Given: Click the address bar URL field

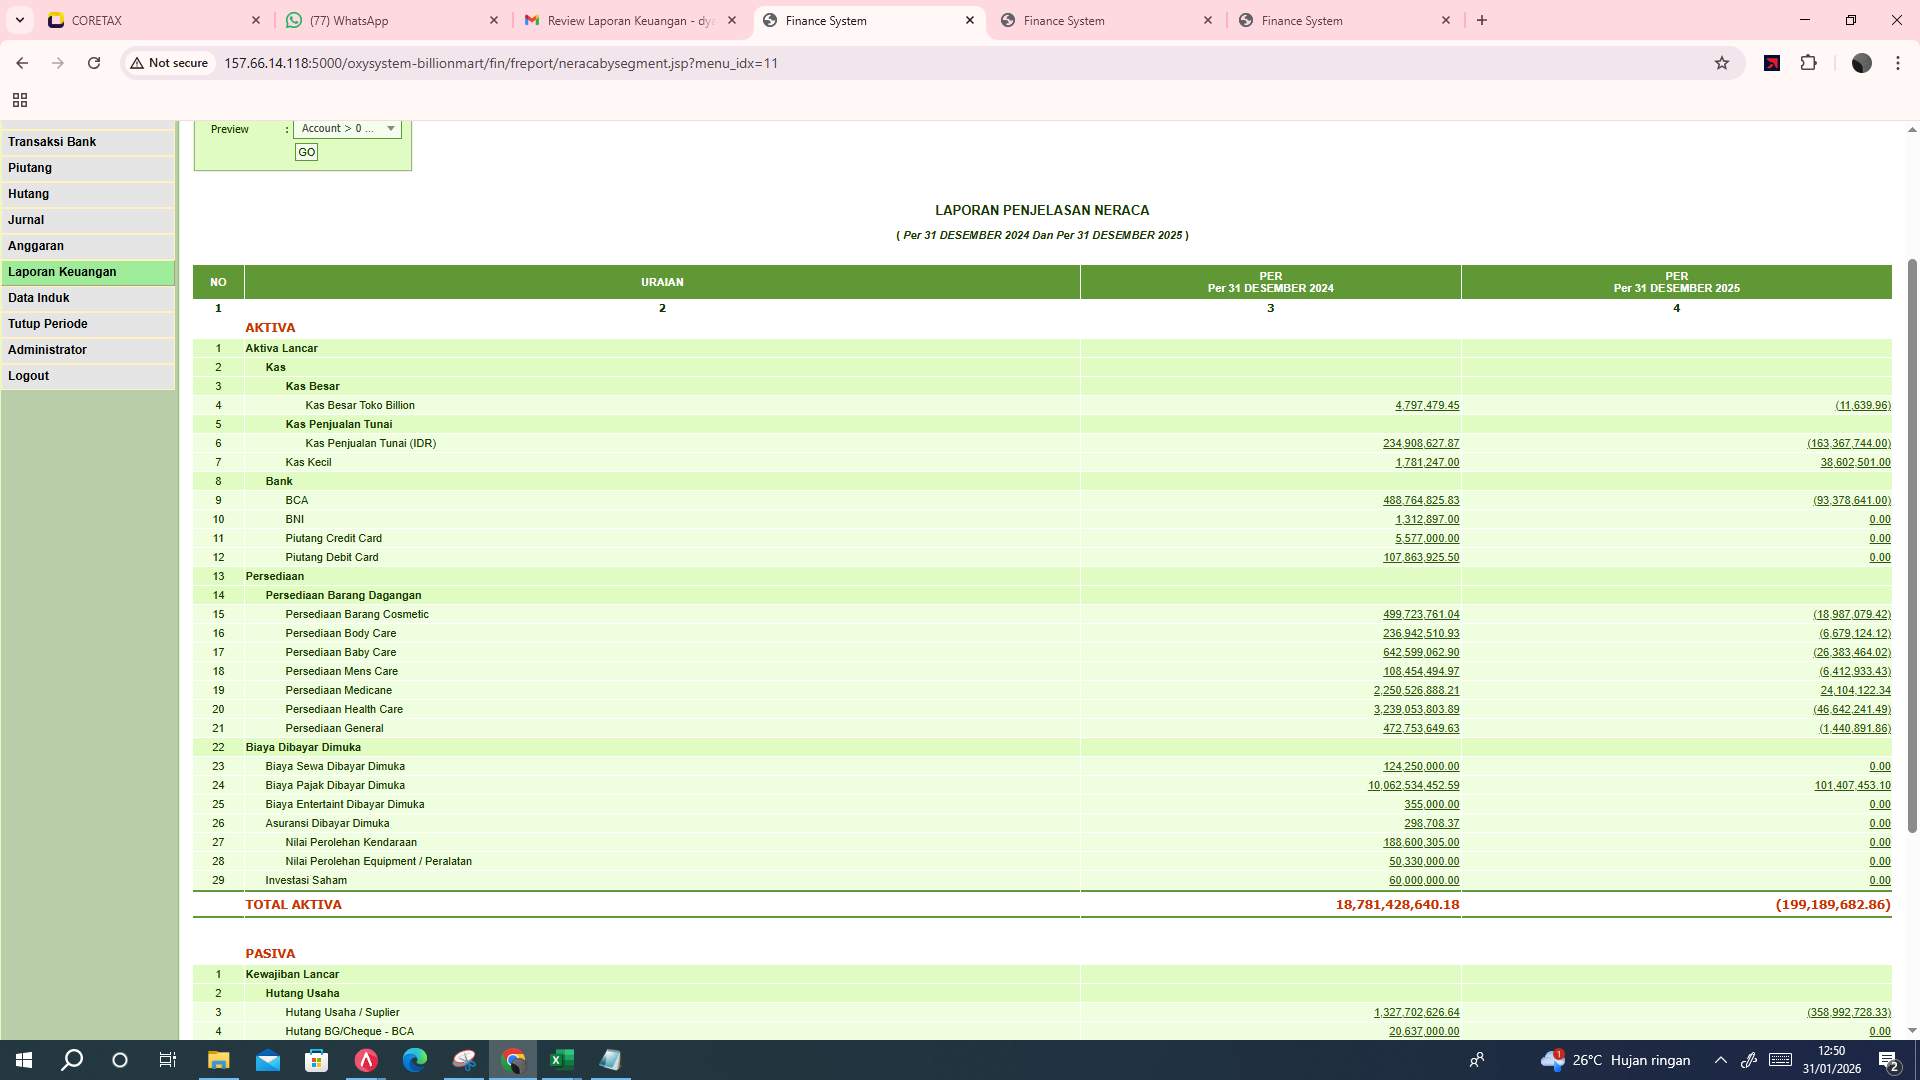Looking at the screenshot, I should (500, 63).
